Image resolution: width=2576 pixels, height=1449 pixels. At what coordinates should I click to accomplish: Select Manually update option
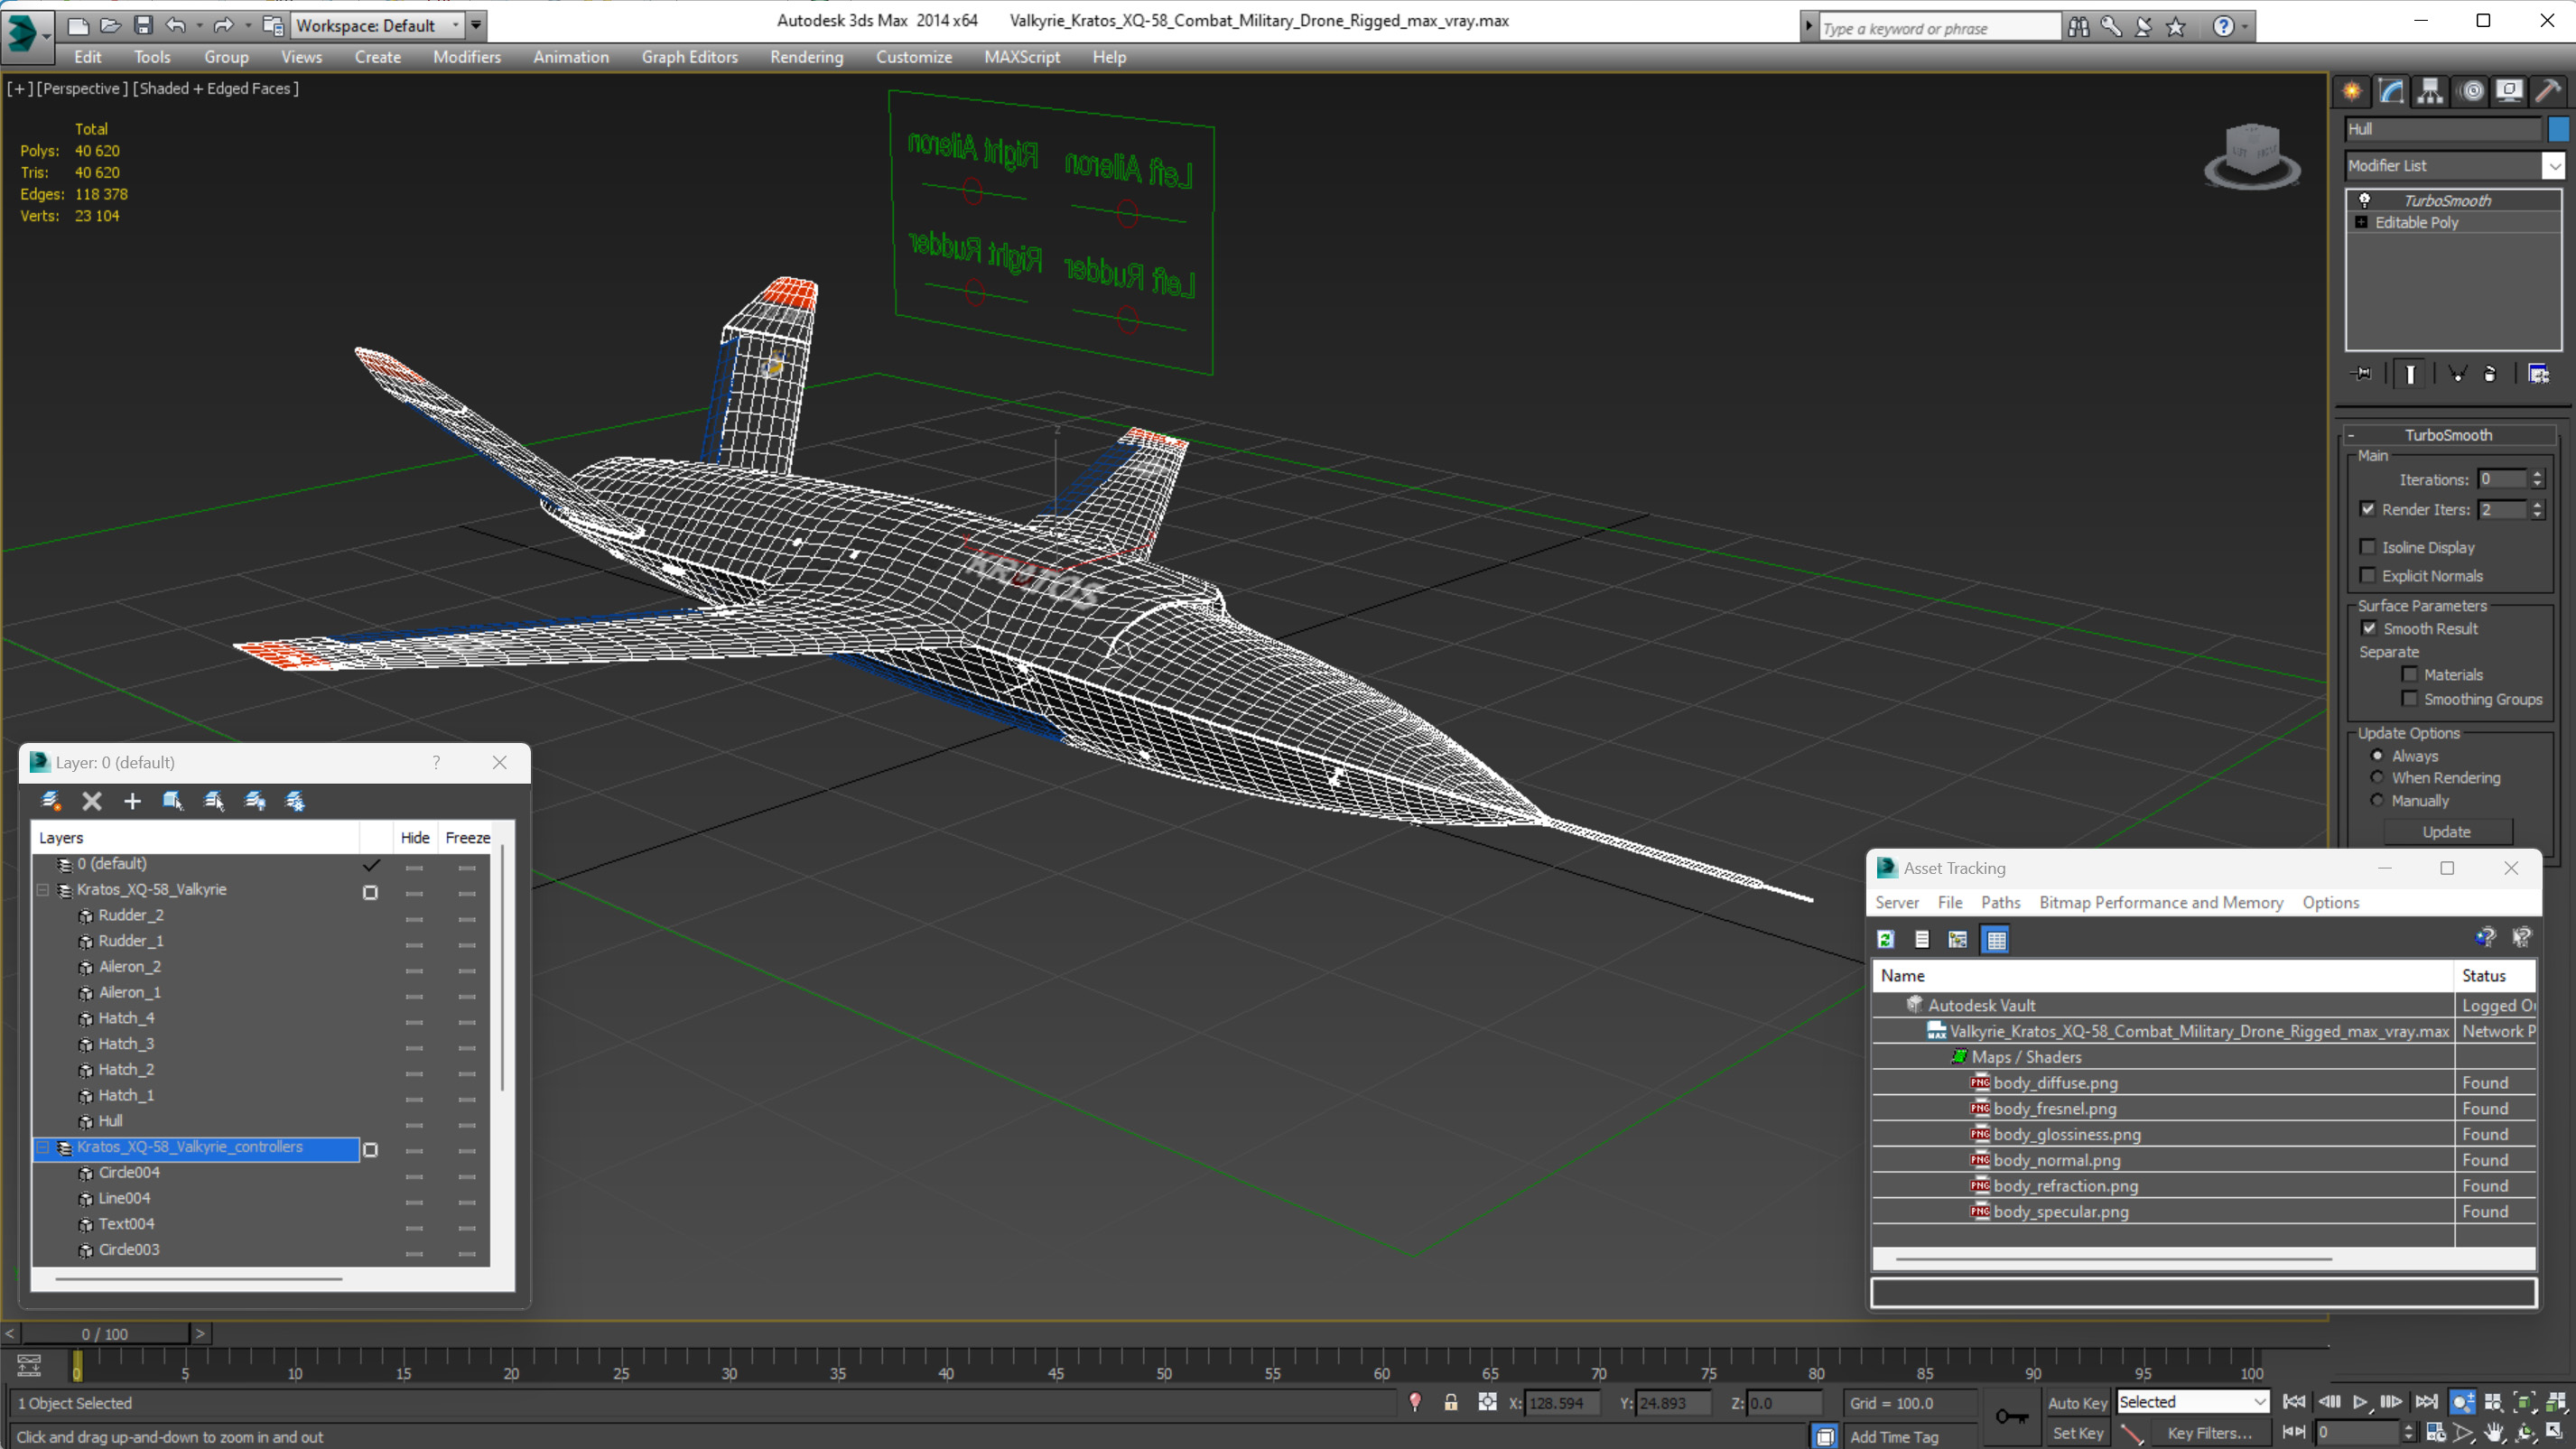[2377, 800]
